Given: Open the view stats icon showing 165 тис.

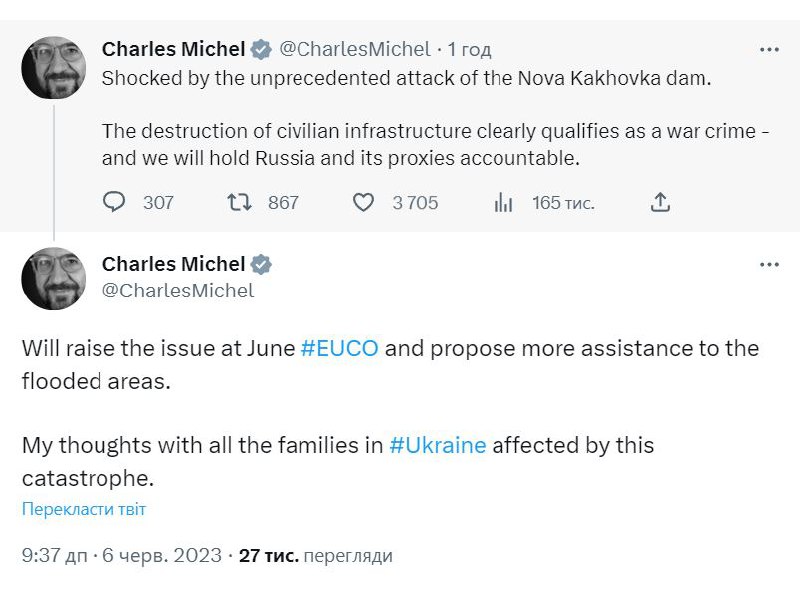Looking at the screenshot, I should click(504, 202).
